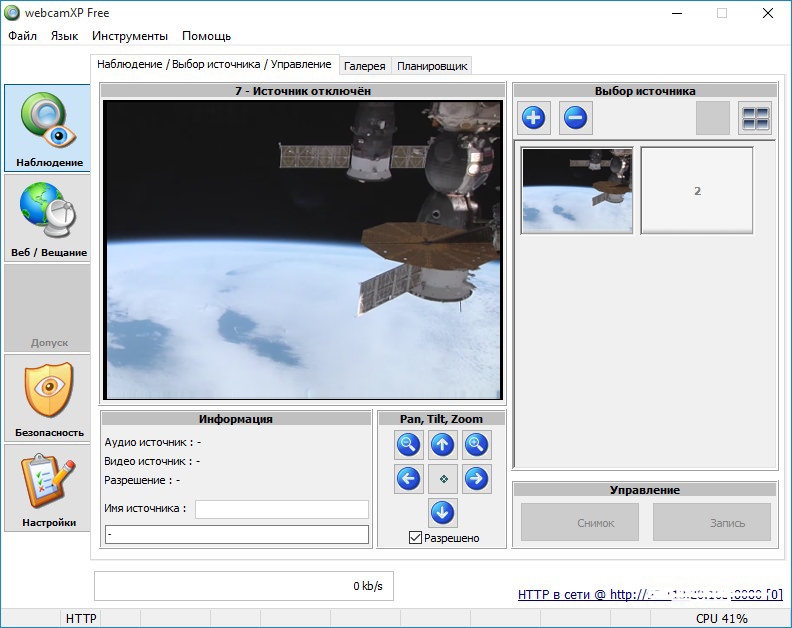
Task: Open the Помощь menu
Action: pyautogui.click(x=206, y=36)
